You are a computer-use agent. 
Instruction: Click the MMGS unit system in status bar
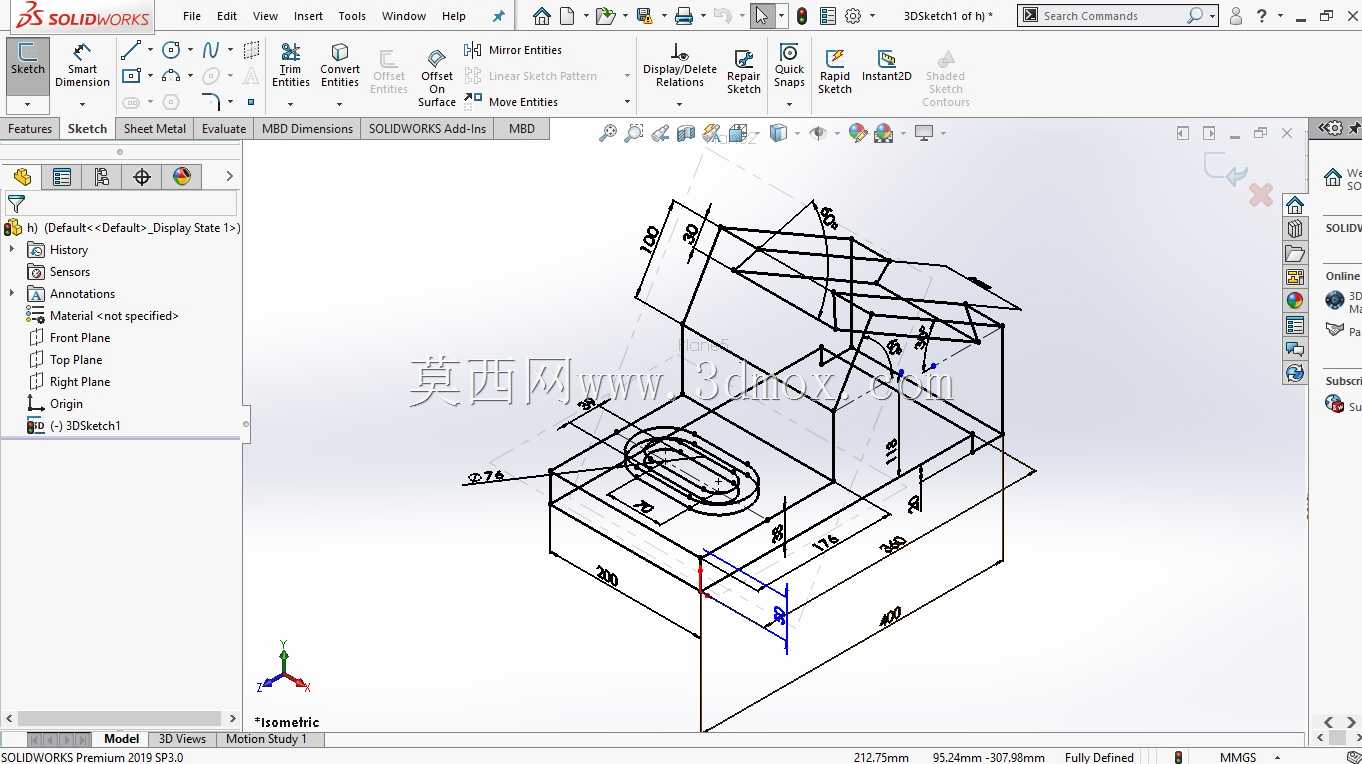coord(1238,757)
